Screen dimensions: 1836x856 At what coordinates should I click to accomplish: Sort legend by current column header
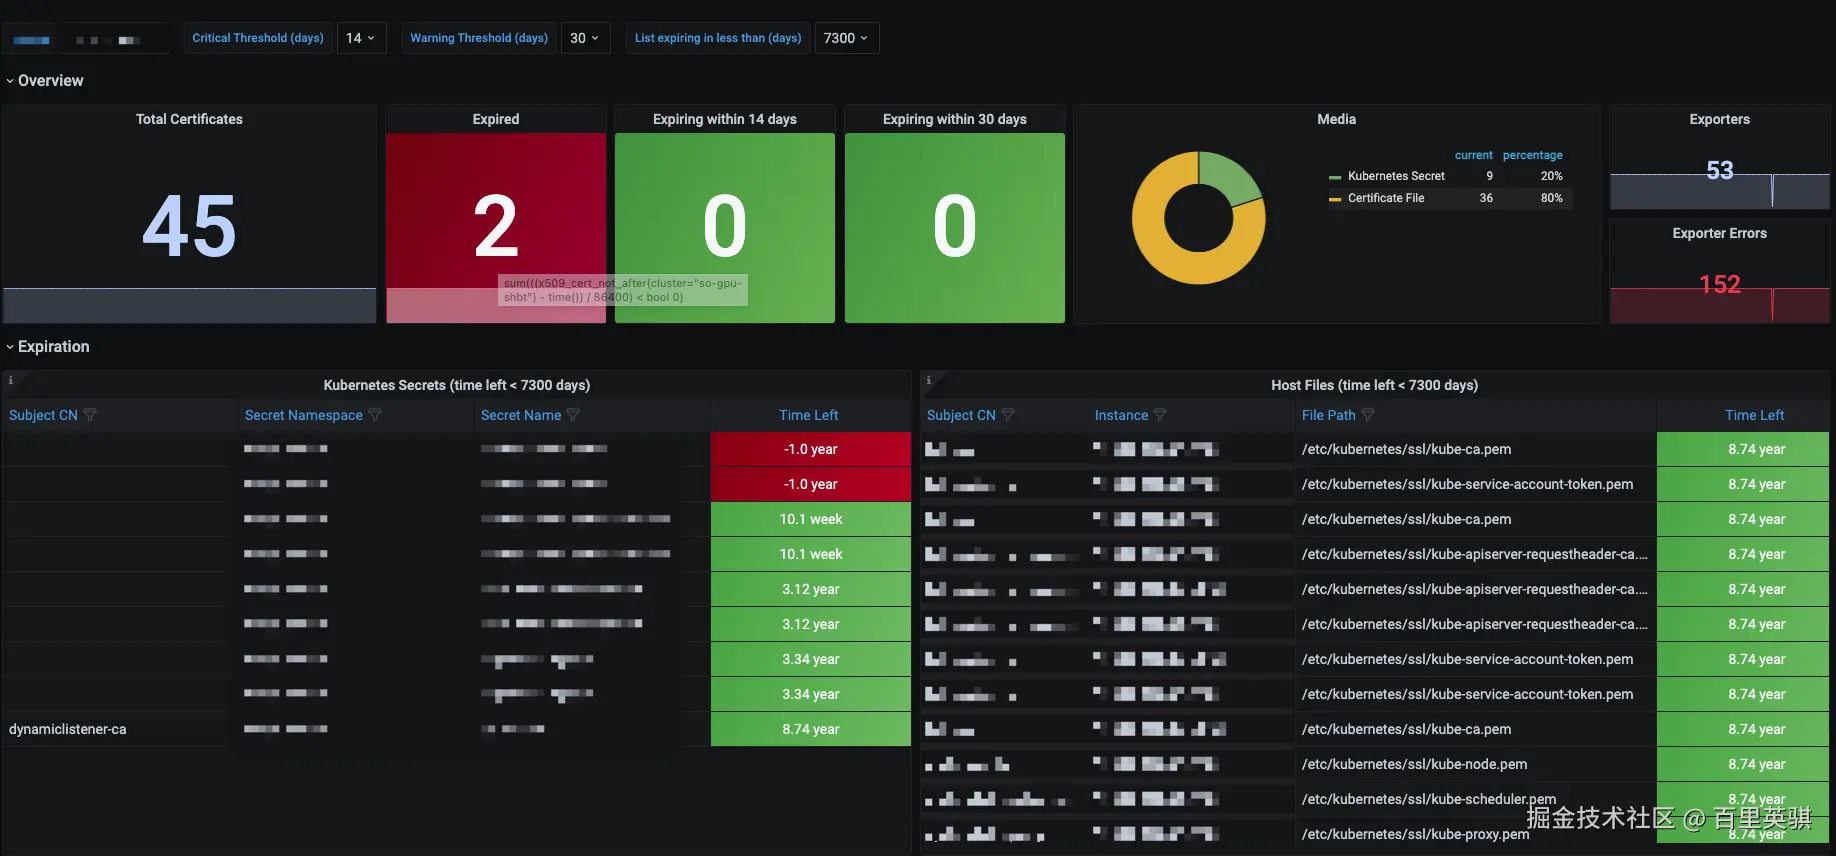1473,155
